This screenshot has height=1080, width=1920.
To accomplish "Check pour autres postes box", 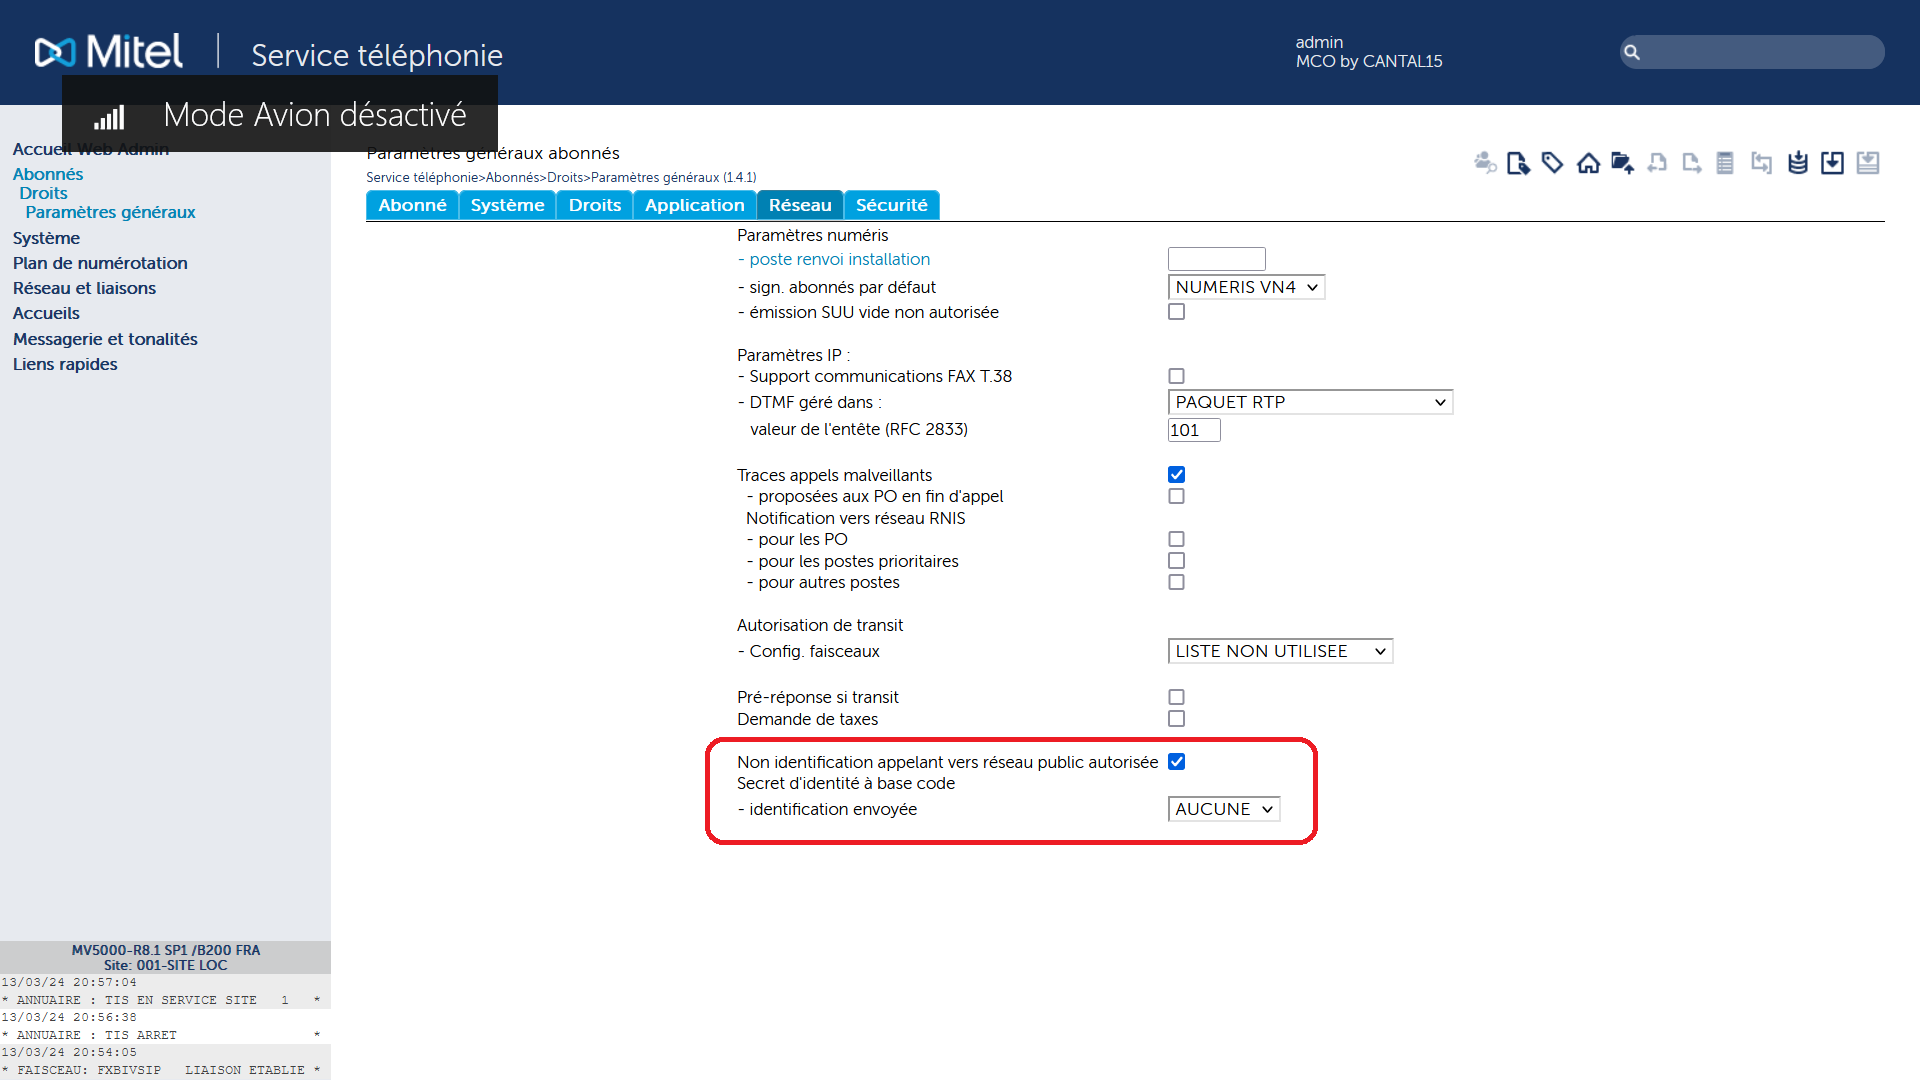I will pyautogui.click(x=1177, y=582).
